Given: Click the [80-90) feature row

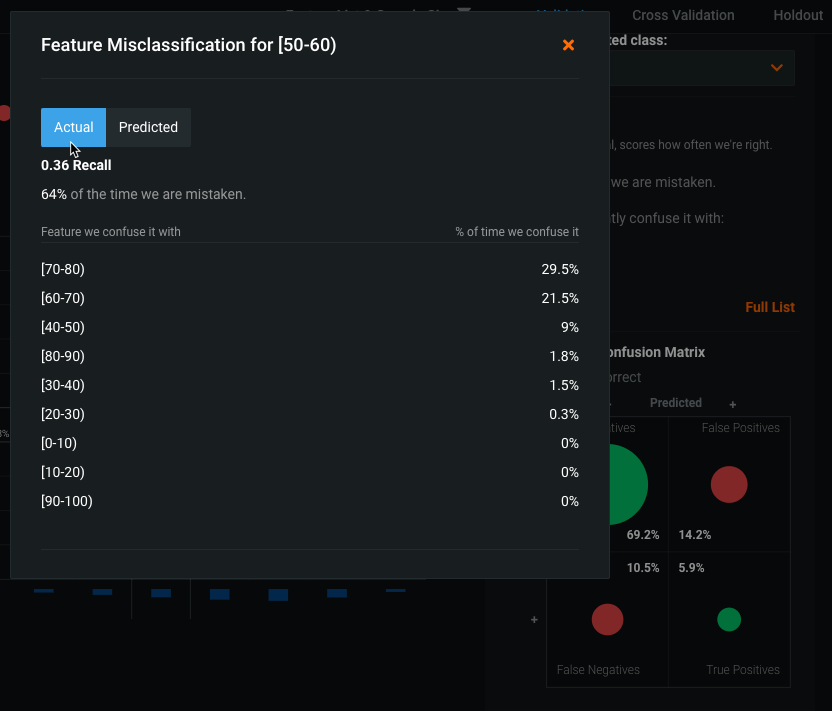Looking at the screenshot, I should point(310,356).
